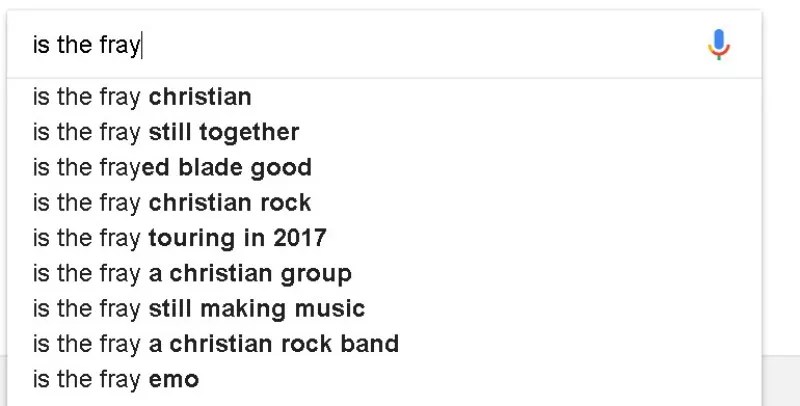Image resolution: width=800 pixels, height=406 pixels.
Task: Select the "is the fray emo" suggestion
Action: (115, 379)
